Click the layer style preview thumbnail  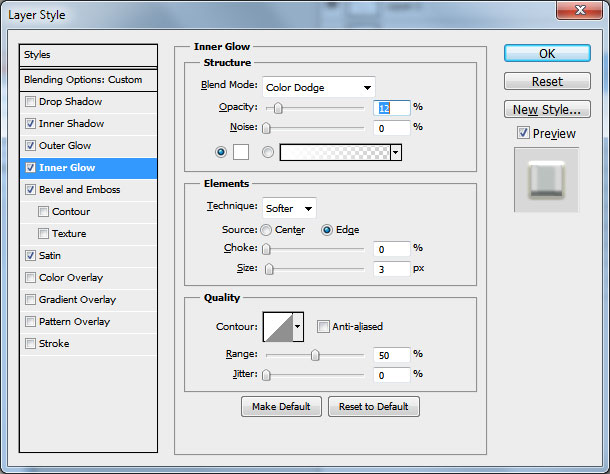tap(546, 180)
